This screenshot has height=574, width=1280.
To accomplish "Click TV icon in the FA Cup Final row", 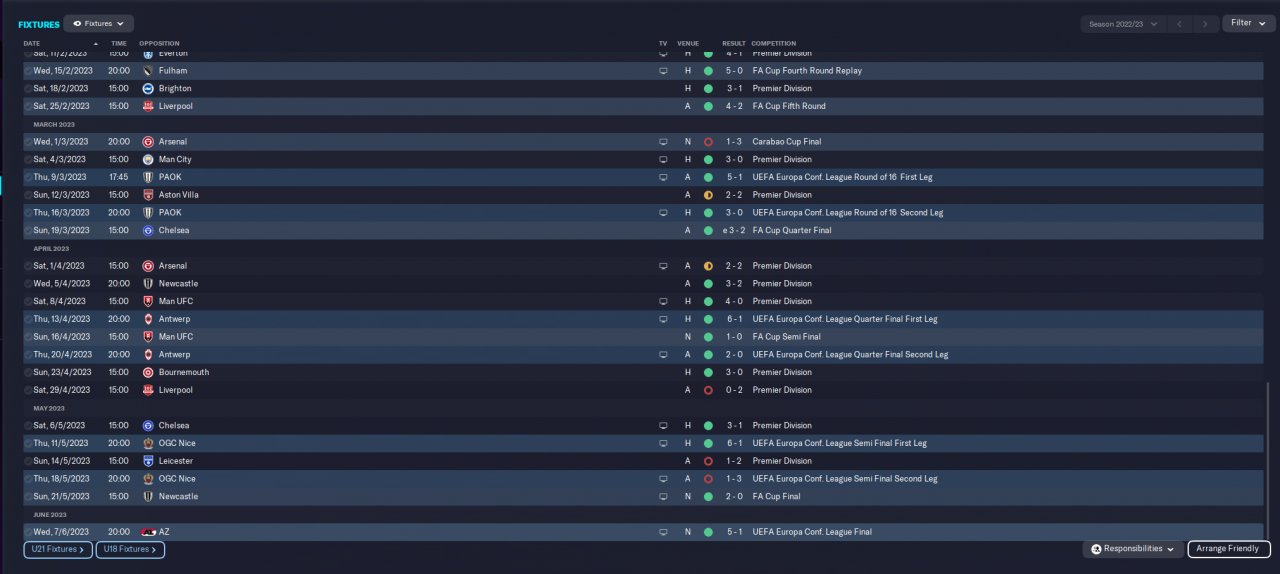I will (x=662, y=497).
